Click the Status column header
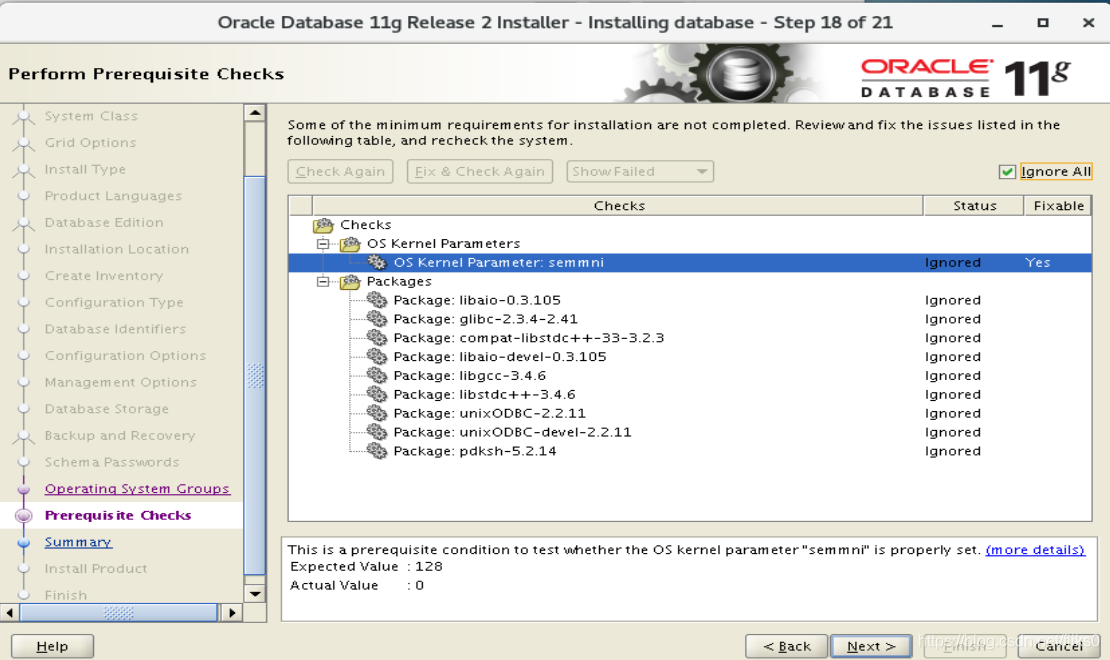This screenshot has height=660, width=1110. [974, 205]
